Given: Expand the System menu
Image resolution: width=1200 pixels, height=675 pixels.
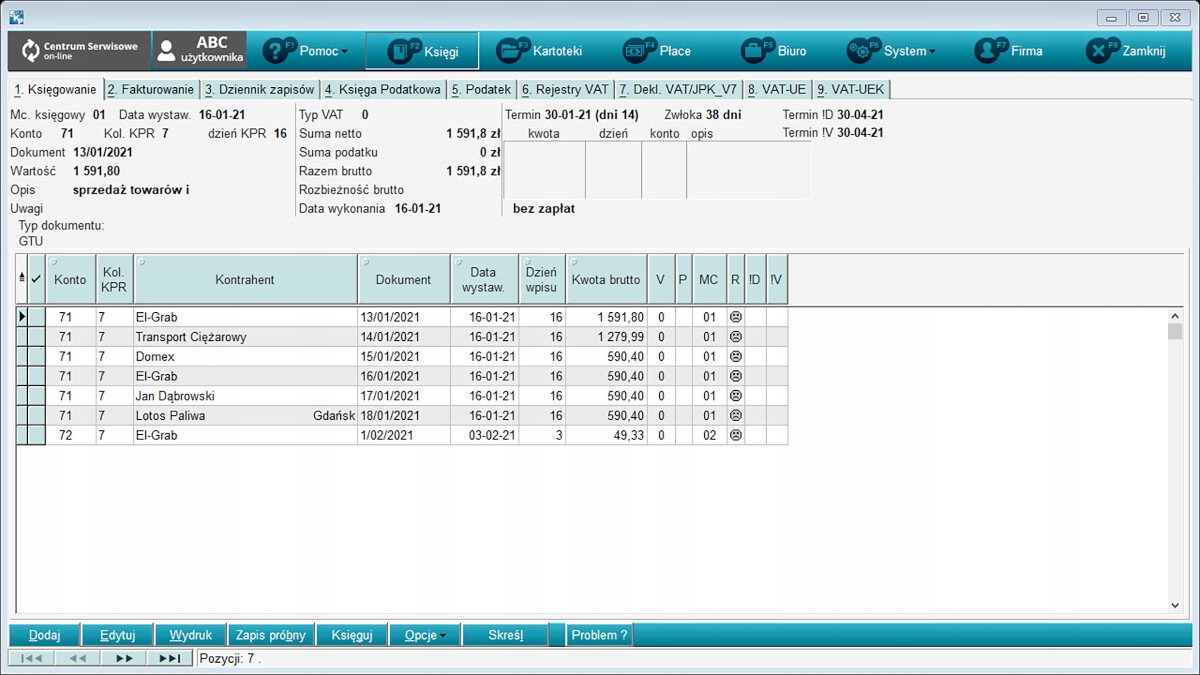Looking at the screenshot, I should 891,51.
